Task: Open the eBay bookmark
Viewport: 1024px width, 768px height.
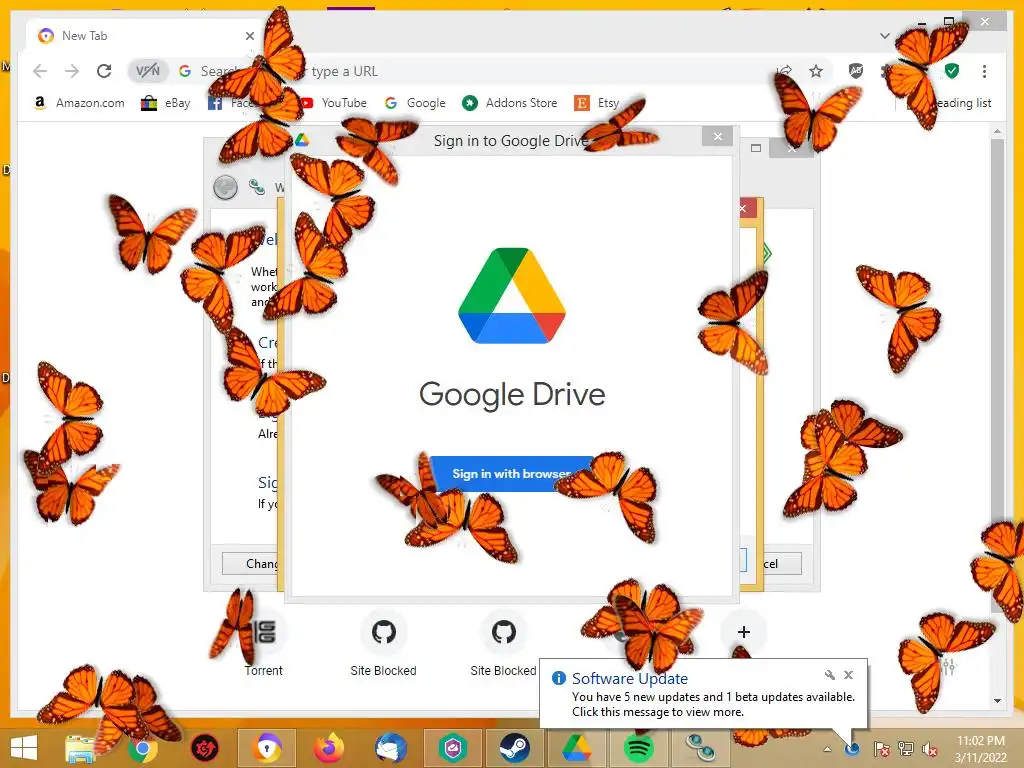Action: click(x=166, y=103)
